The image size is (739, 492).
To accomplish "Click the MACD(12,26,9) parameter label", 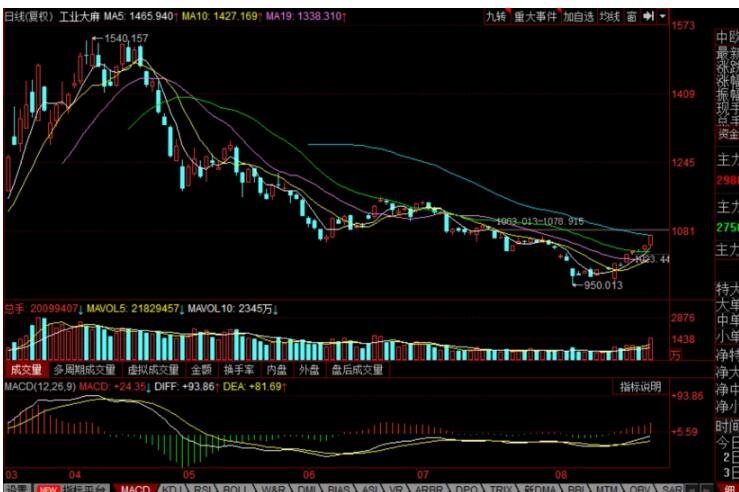I will (40, 387).
